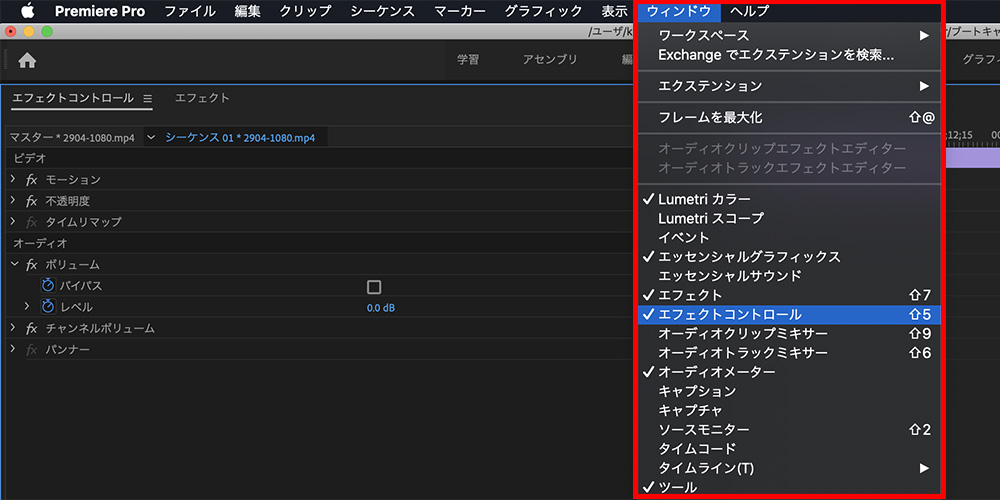Select マスター * 2904-1080.mp4 label
Image resolution: width=1000 pixels, height=500 pixels.
tap(72, 138)
